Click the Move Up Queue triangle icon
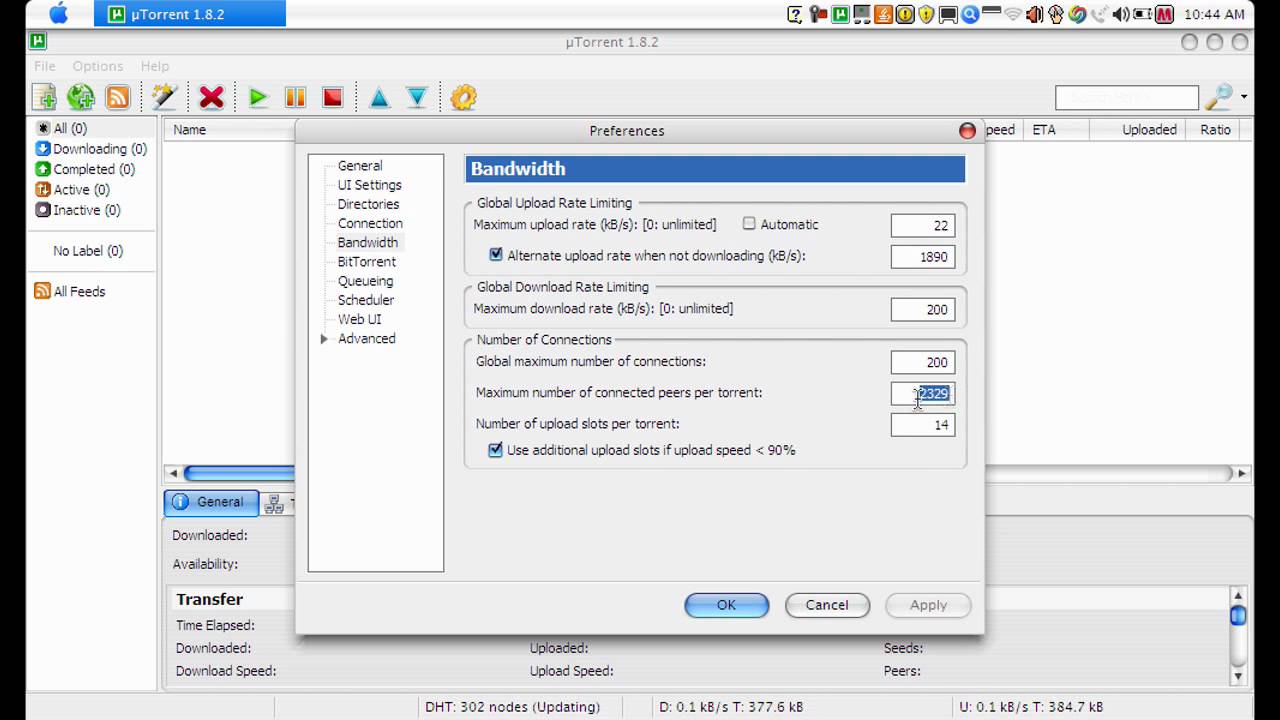The width and height of the screenshot is (1280, 720). point(379,97)
